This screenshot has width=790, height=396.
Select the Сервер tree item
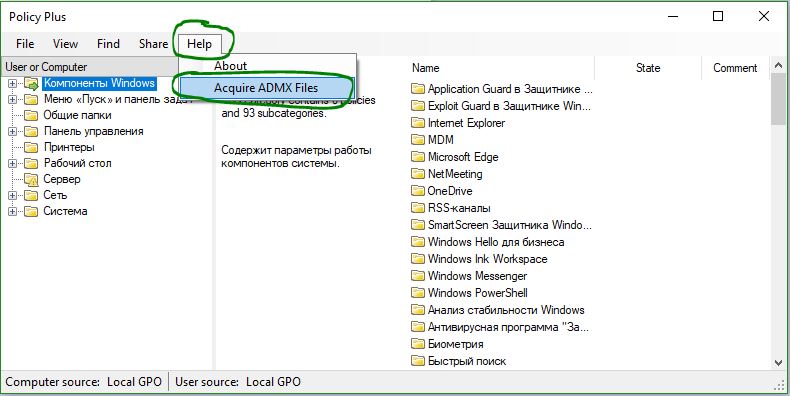[x=61, y=179]
